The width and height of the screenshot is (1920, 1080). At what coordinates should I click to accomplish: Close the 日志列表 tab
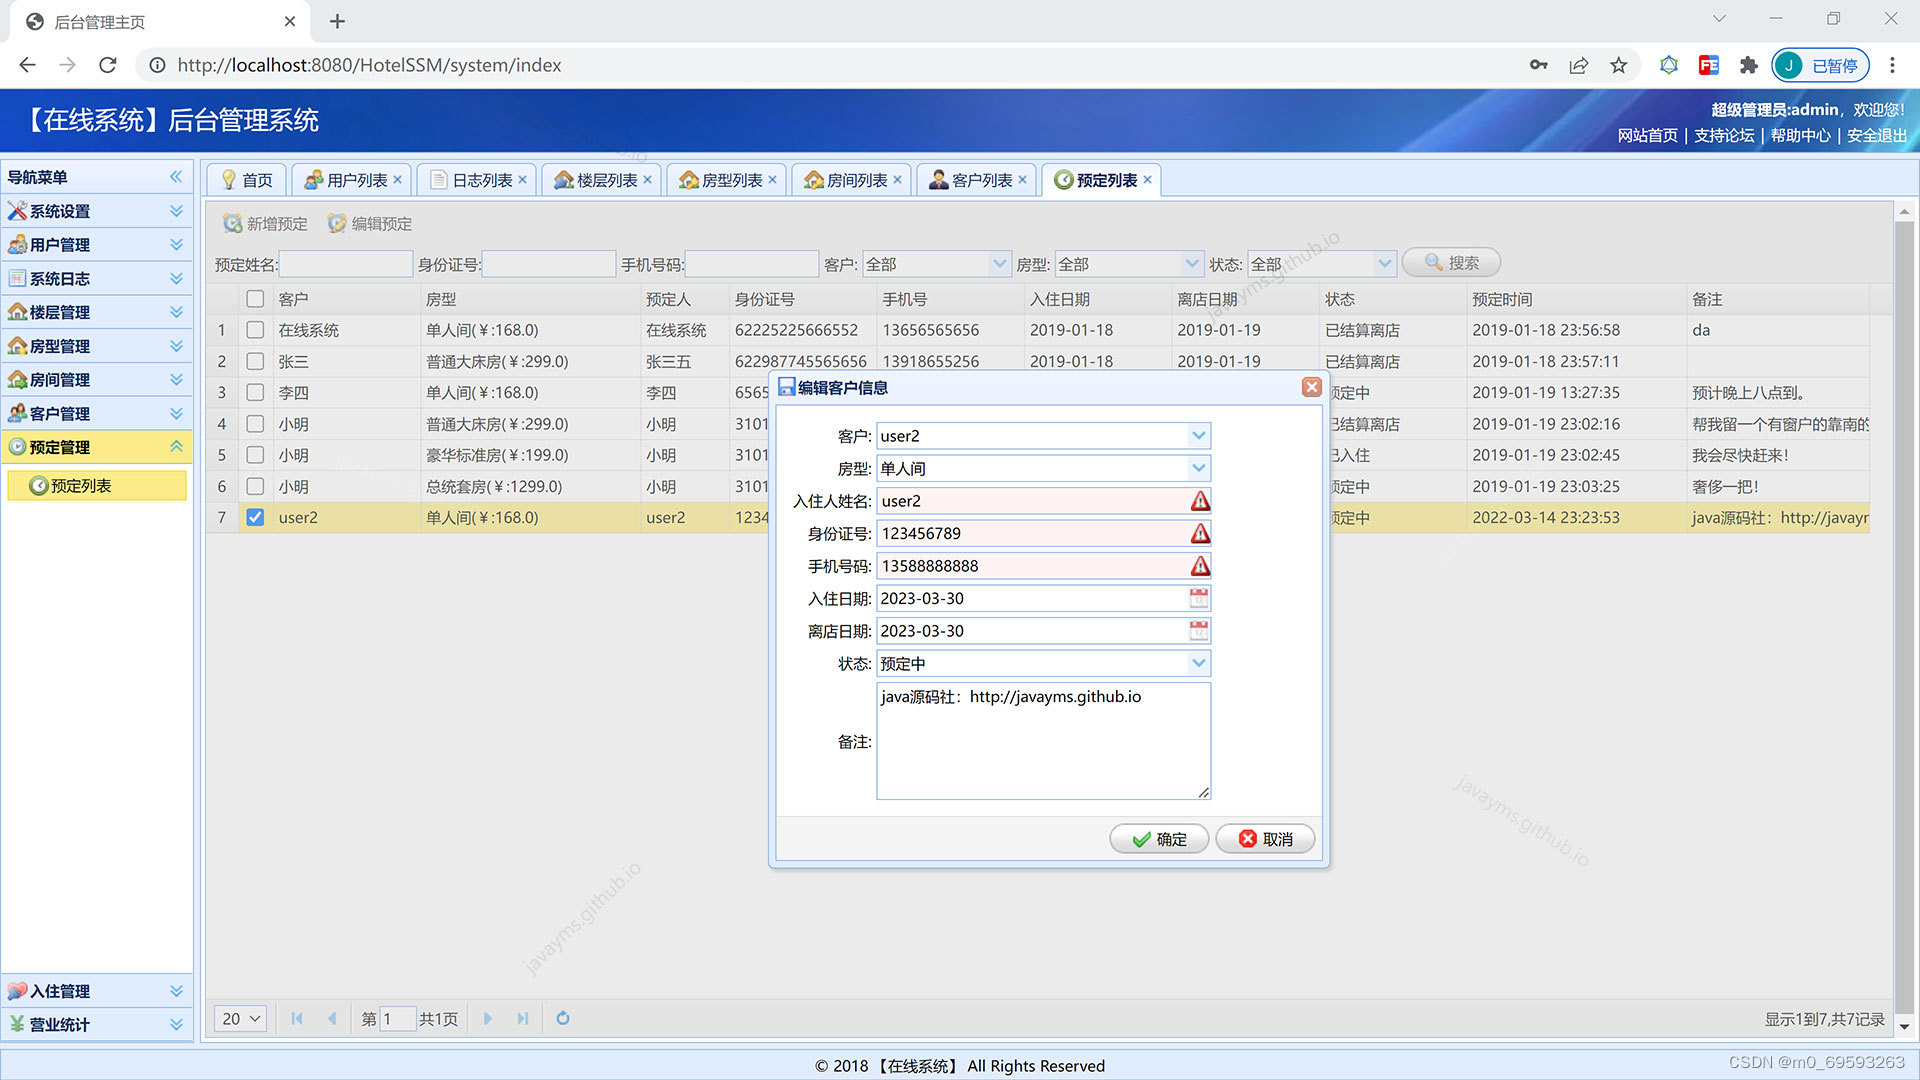522,180
